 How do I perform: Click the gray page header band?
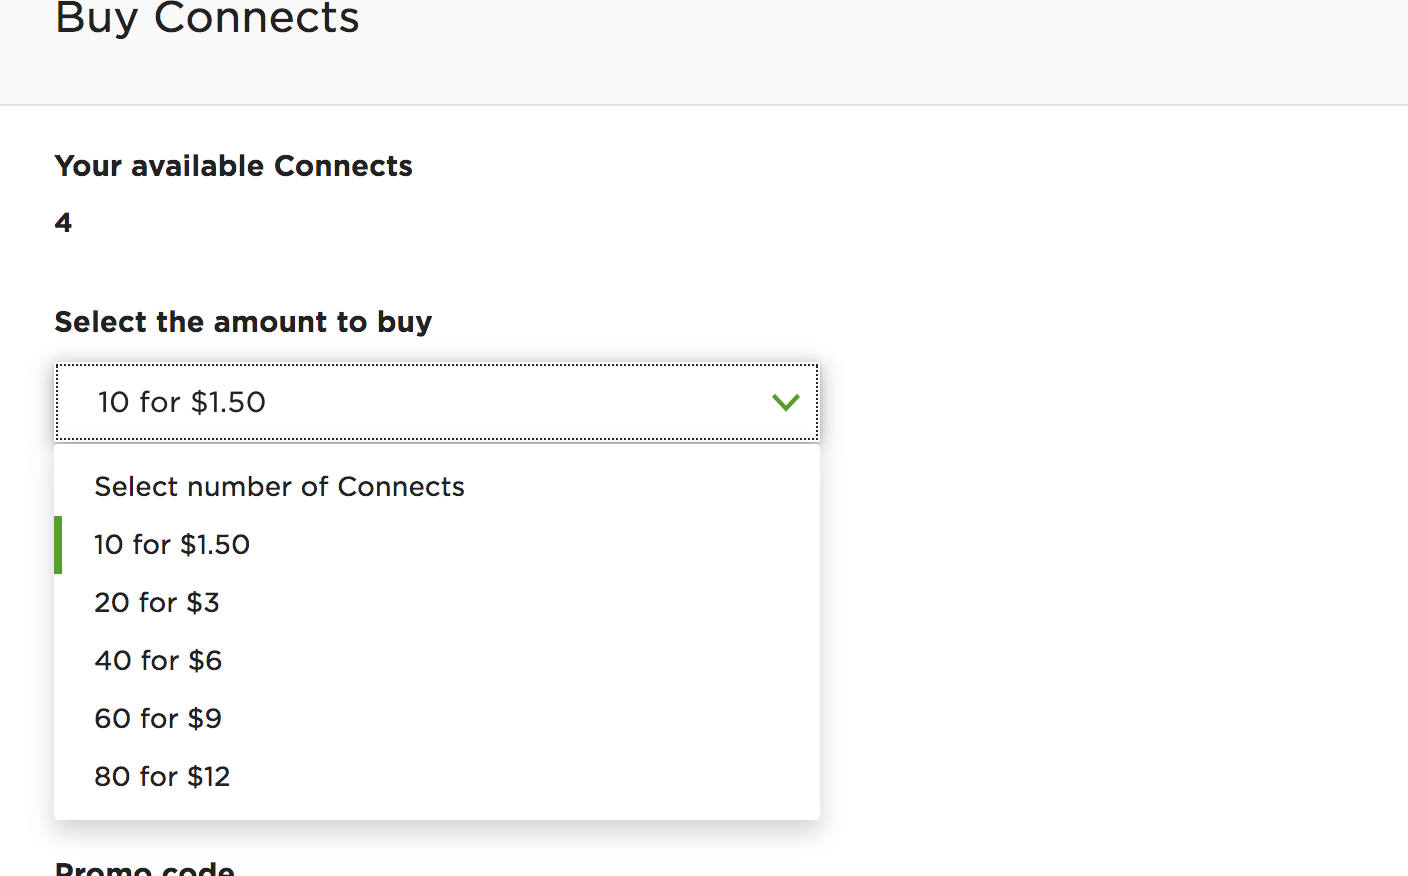point(800,50)
